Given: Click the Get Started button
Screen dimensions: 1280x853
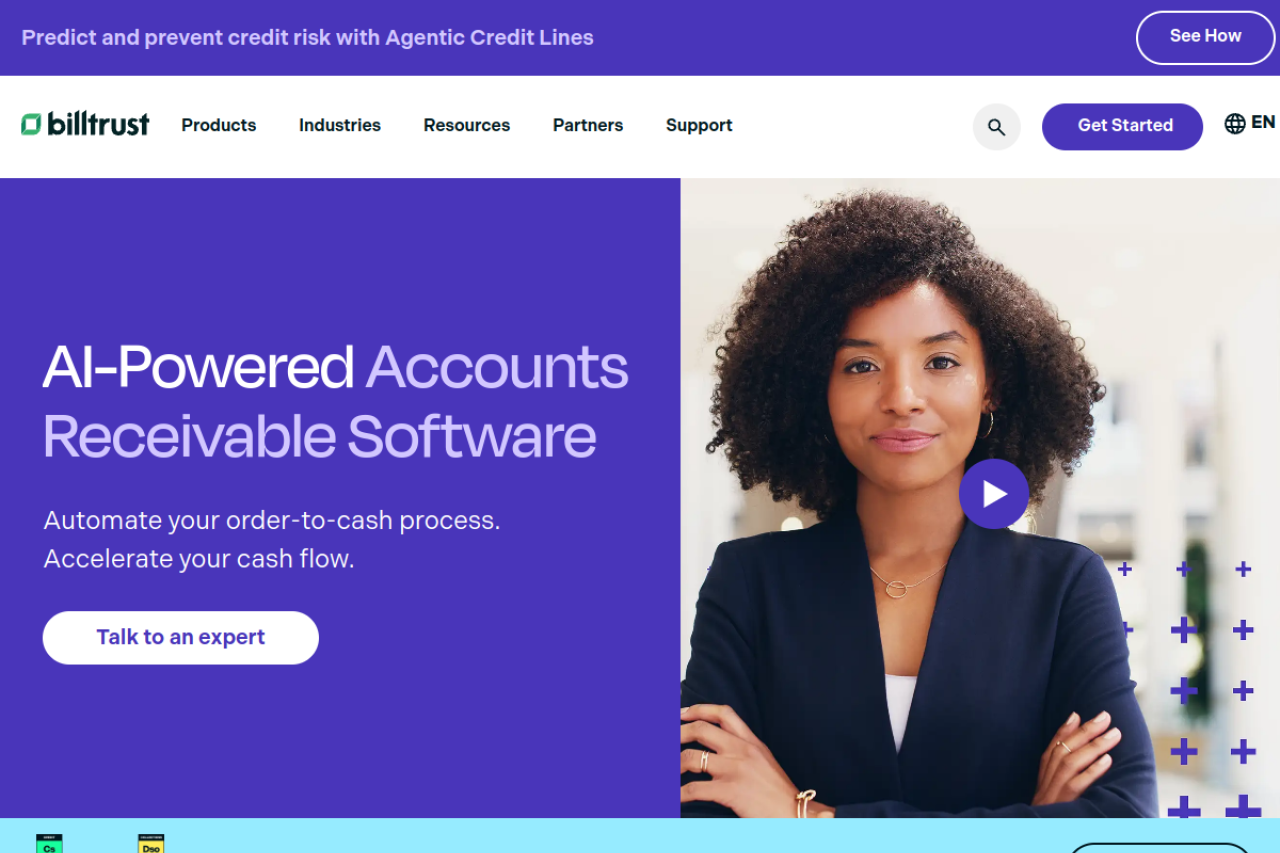Looking at the screenshot, I should pos(1122,126).
